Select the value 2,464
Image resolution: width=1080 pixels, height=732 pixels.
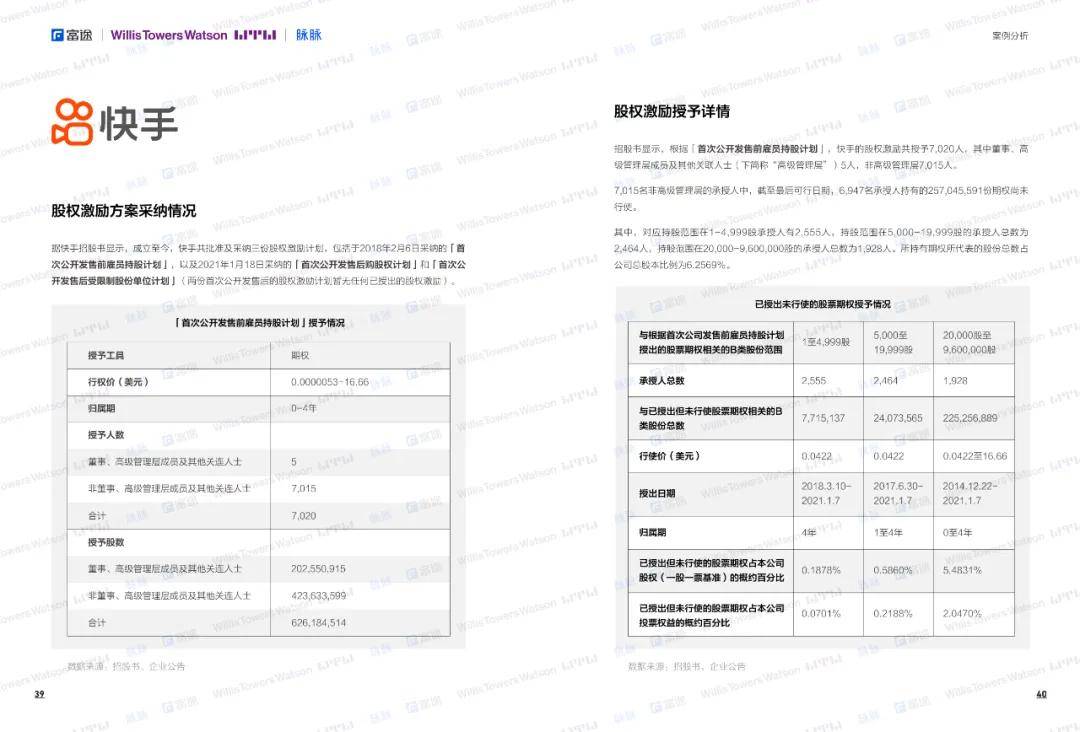[x=886, y=380]
